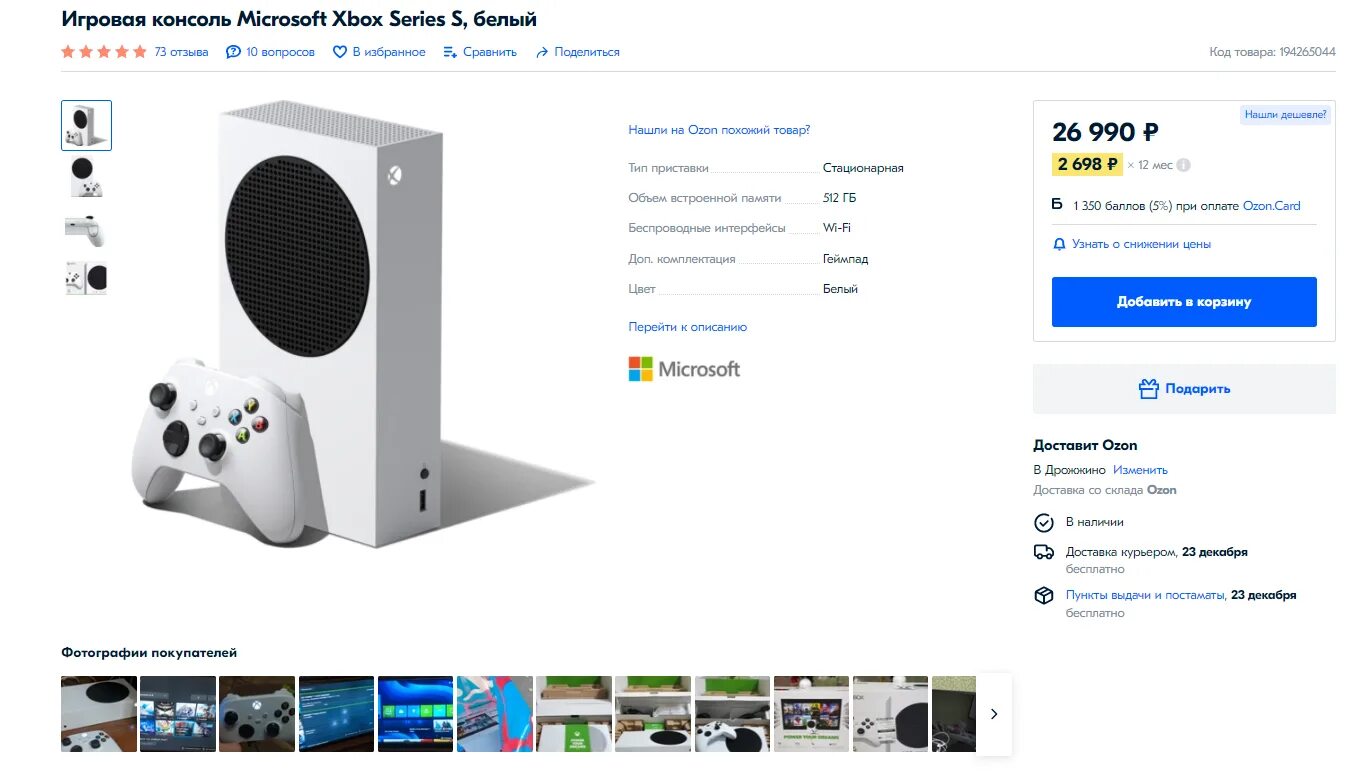This screenshot has height=771, width=1353.
Task: Open Ozon.Card payment link
Action: [1271, 206]
